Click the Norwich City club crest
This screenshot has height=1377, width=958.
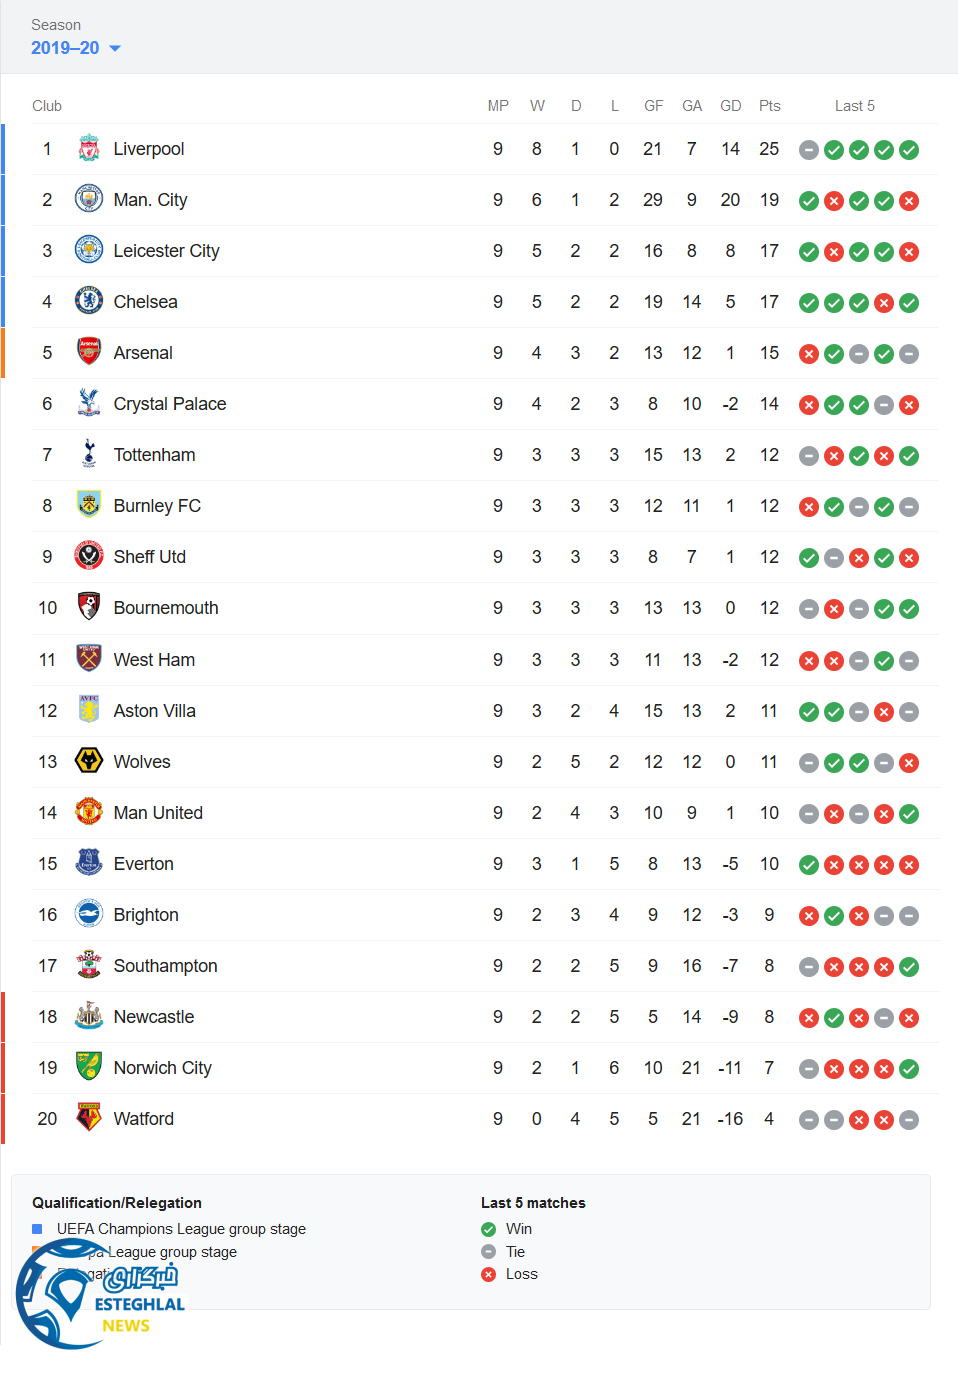tap(89, 1068)
